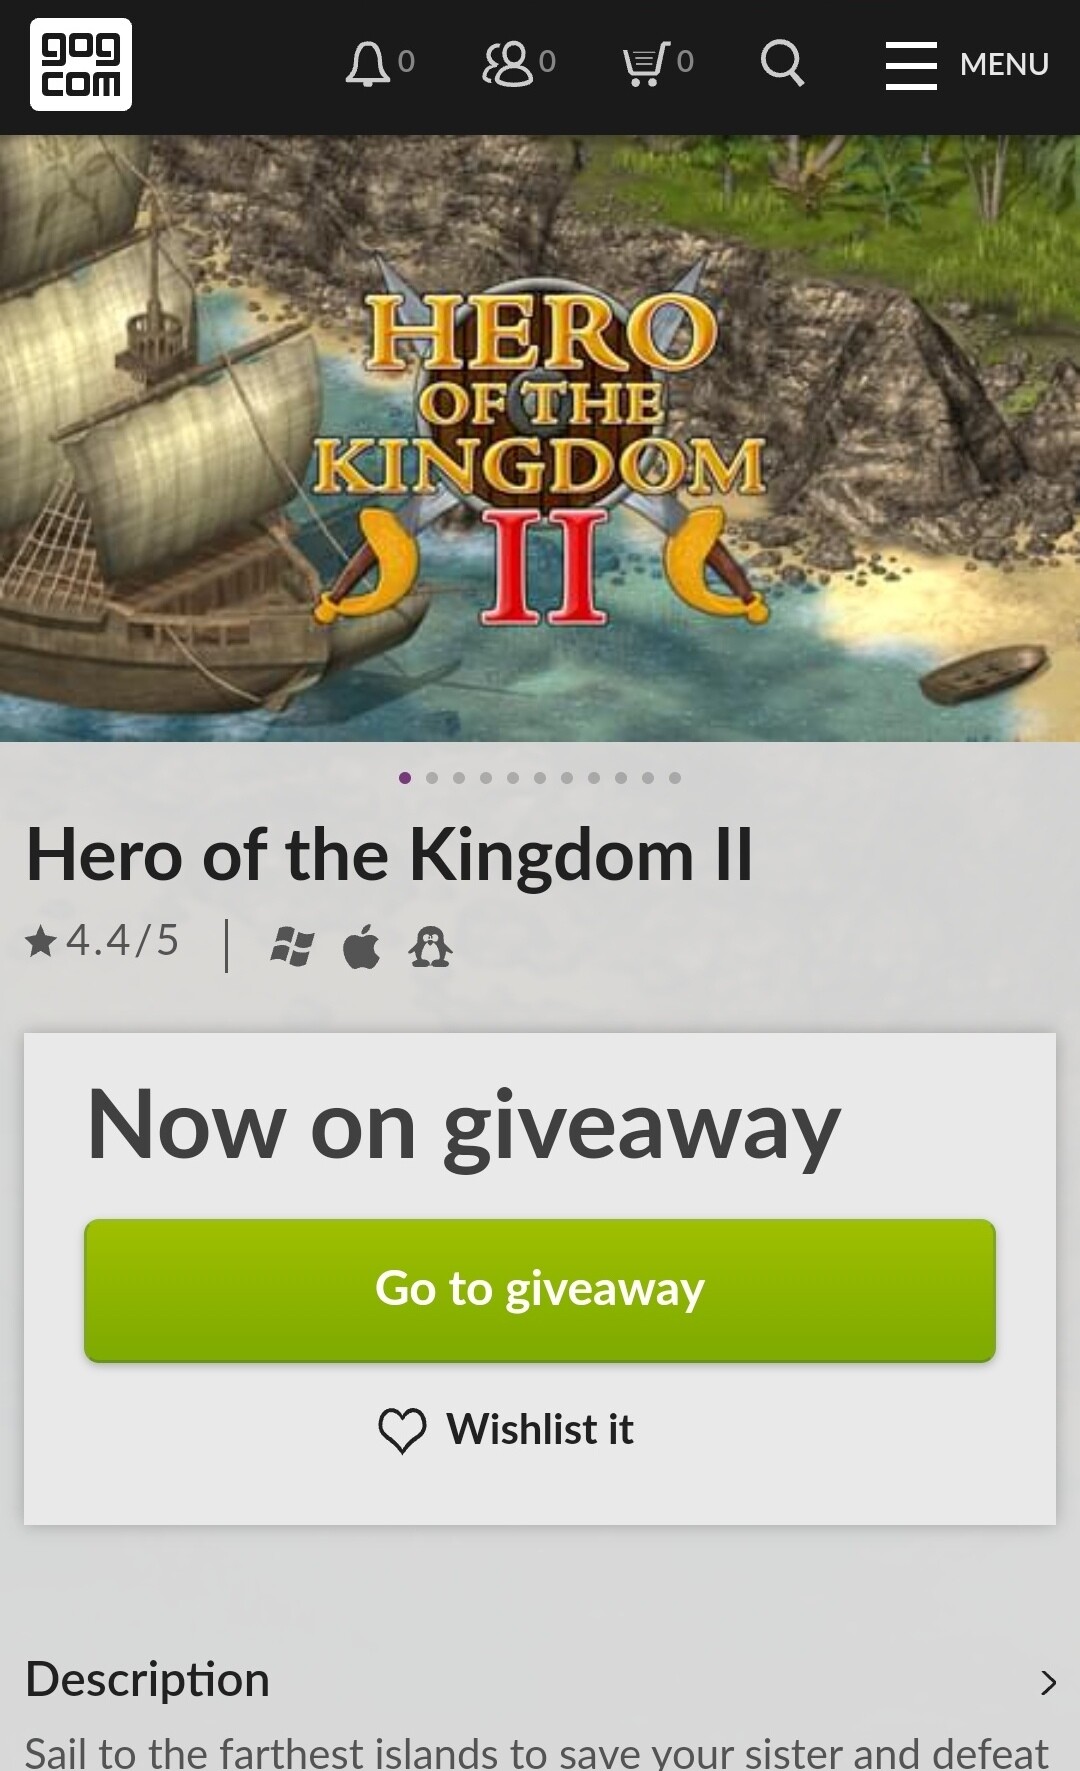Open the friends icon in header
This screenshot has height=1771, width=1080.
[508, 64]
